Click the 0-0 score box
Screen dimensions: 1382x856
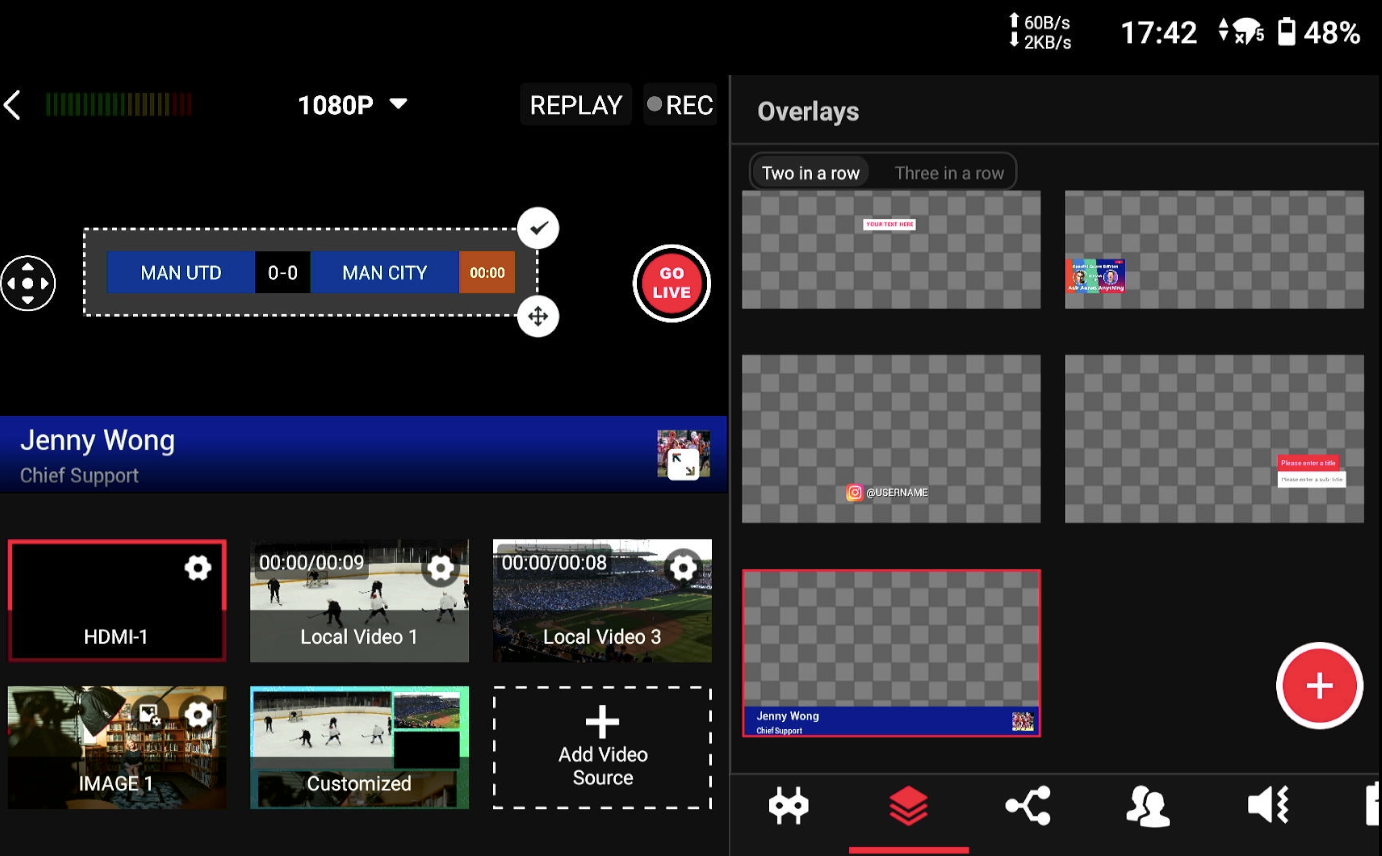tap(283, 273)
